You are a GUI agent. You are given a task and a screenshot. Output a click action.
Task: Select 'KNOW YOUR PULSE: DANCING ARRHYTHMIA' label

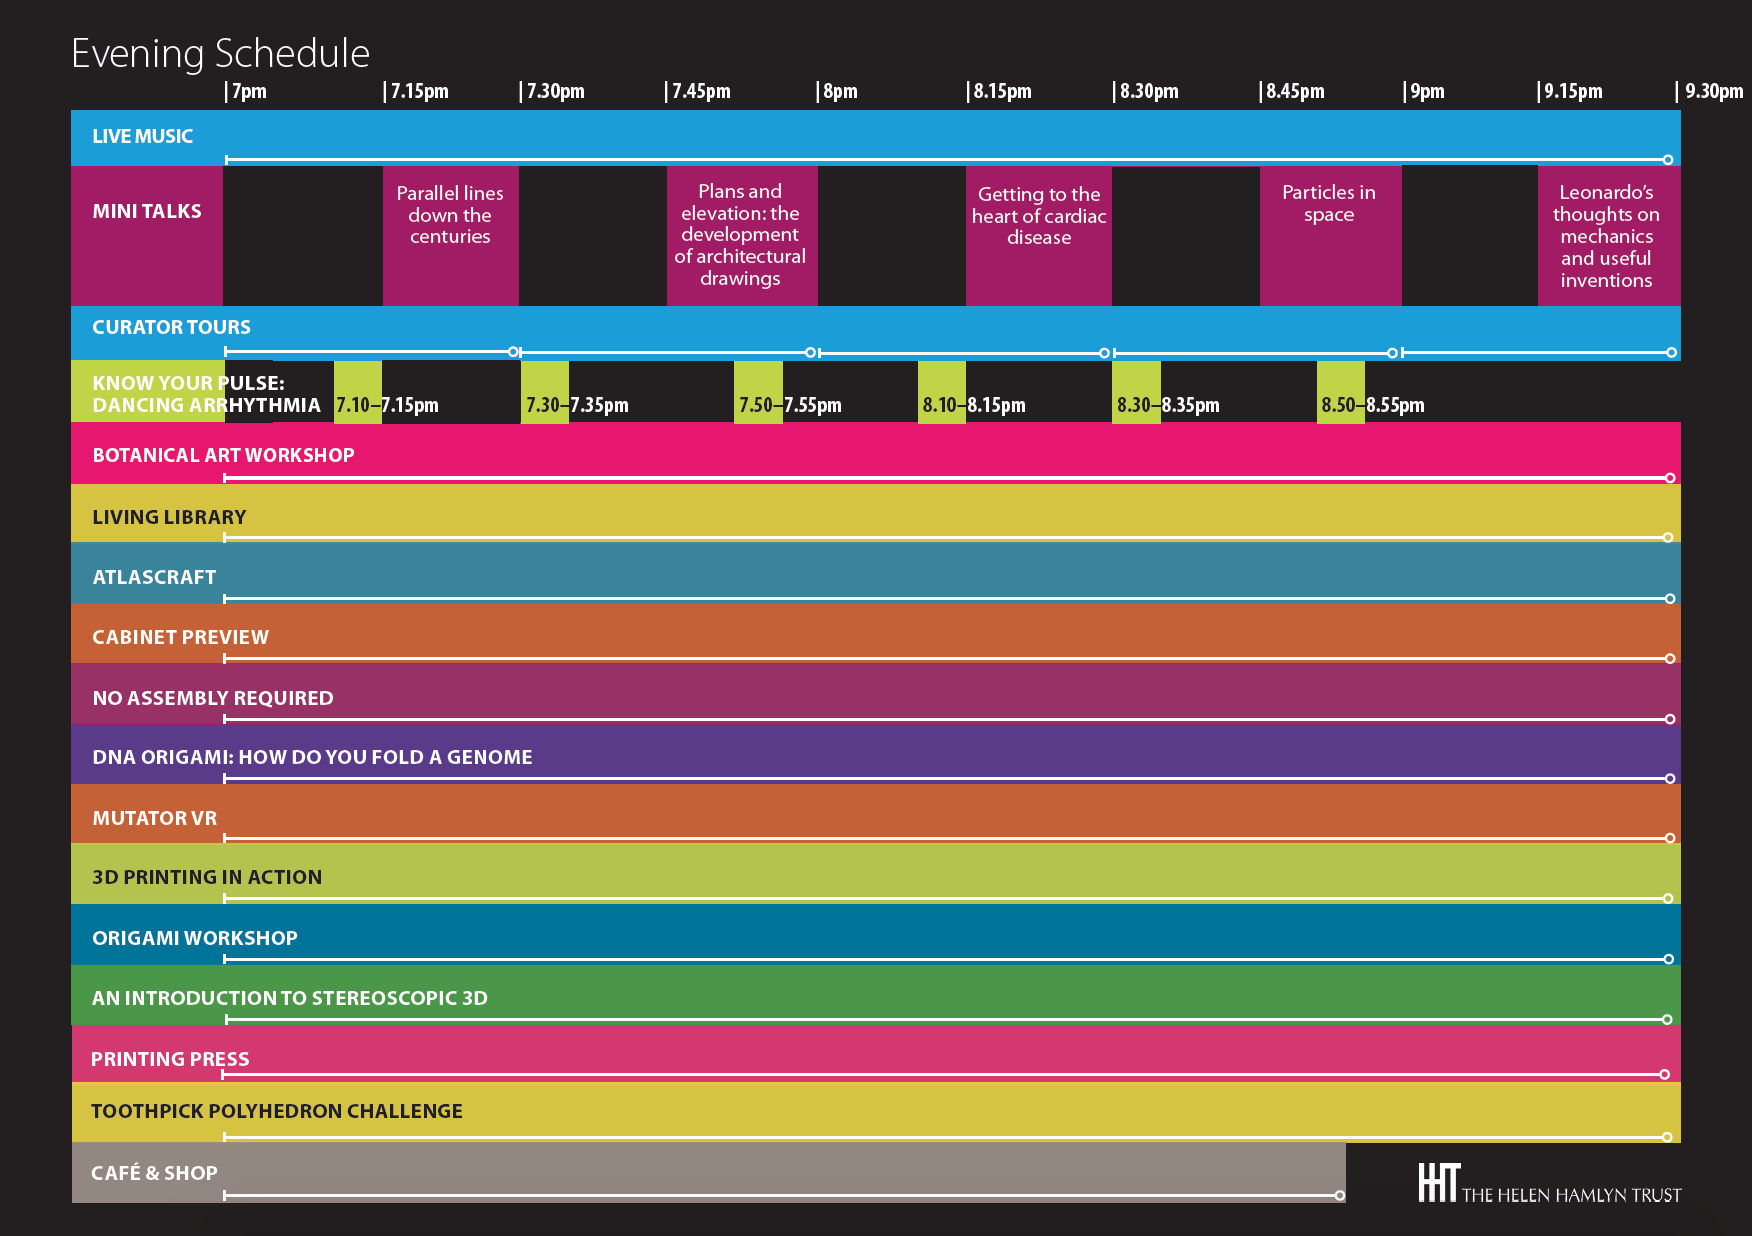[x=206, y=394]
